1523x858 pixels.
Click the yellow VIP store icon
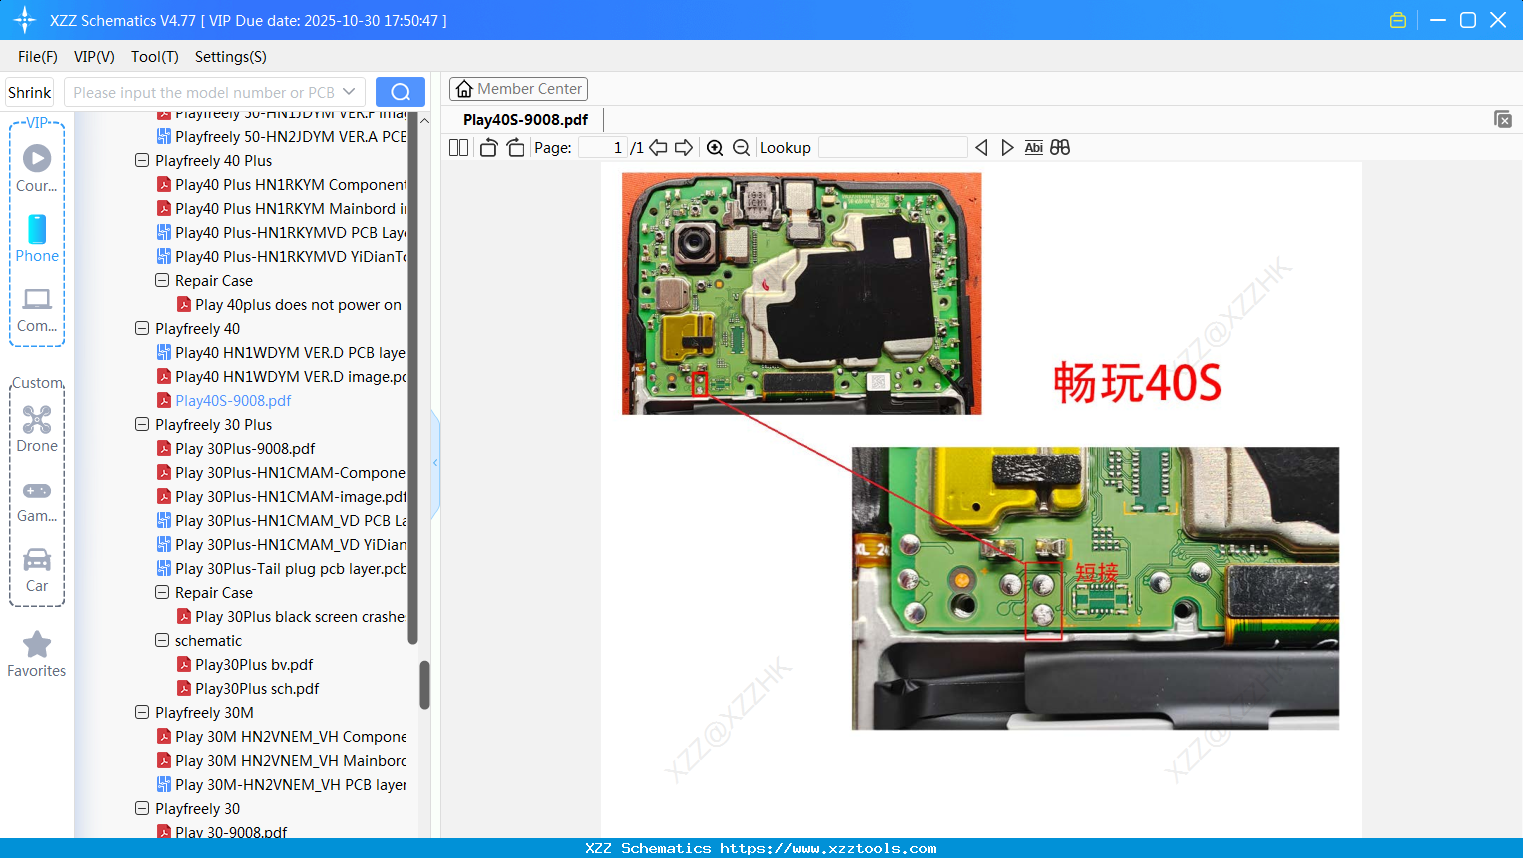coord(1398,20)
